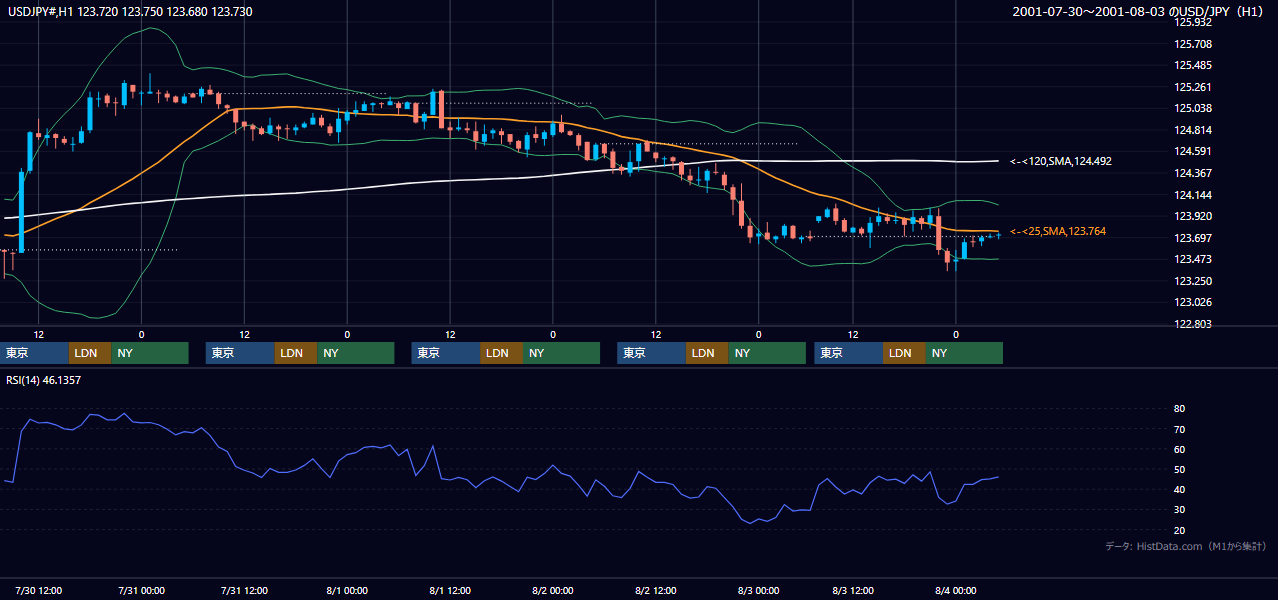Select the RSI(14) 46.1357 indicator label
Image resolution: width=1278 pixels, height=600 pixels.
(43, 380)
